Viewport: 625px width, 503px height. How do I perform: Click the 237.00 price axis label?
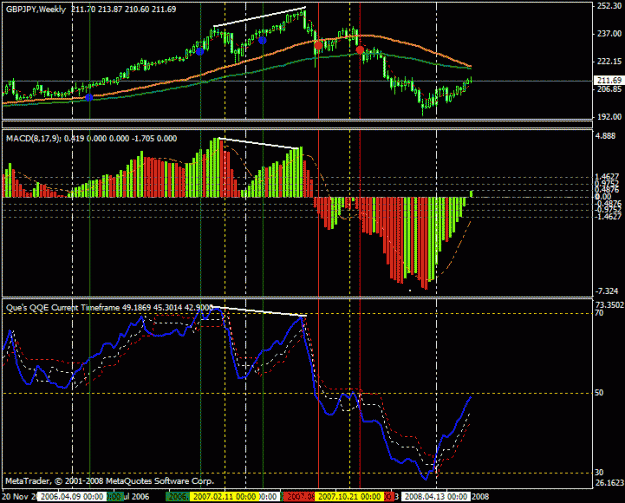pyautogui.click(x=609, y=34)
